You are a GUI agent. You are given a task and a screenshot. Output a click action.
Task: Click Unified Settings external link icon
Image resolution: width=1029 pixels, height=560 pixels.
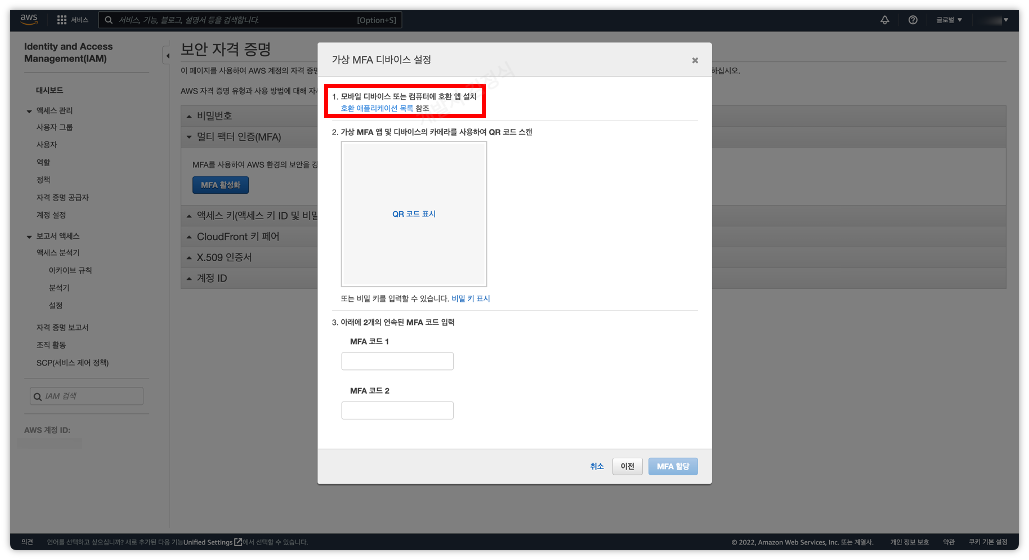[238, 542]
